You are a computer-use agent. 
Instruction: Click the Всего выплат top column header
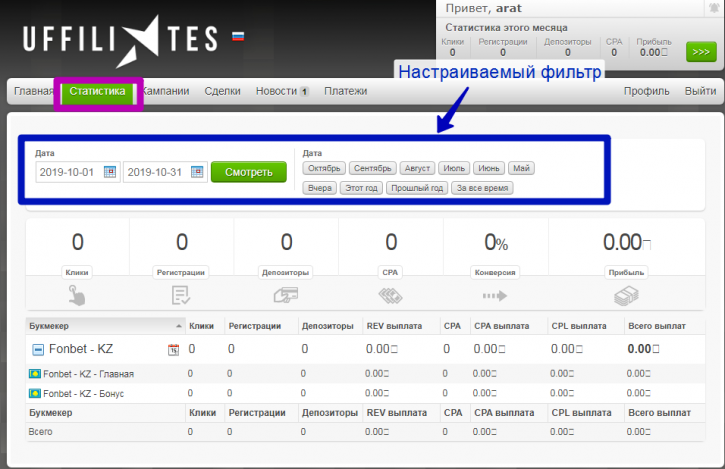657,326
